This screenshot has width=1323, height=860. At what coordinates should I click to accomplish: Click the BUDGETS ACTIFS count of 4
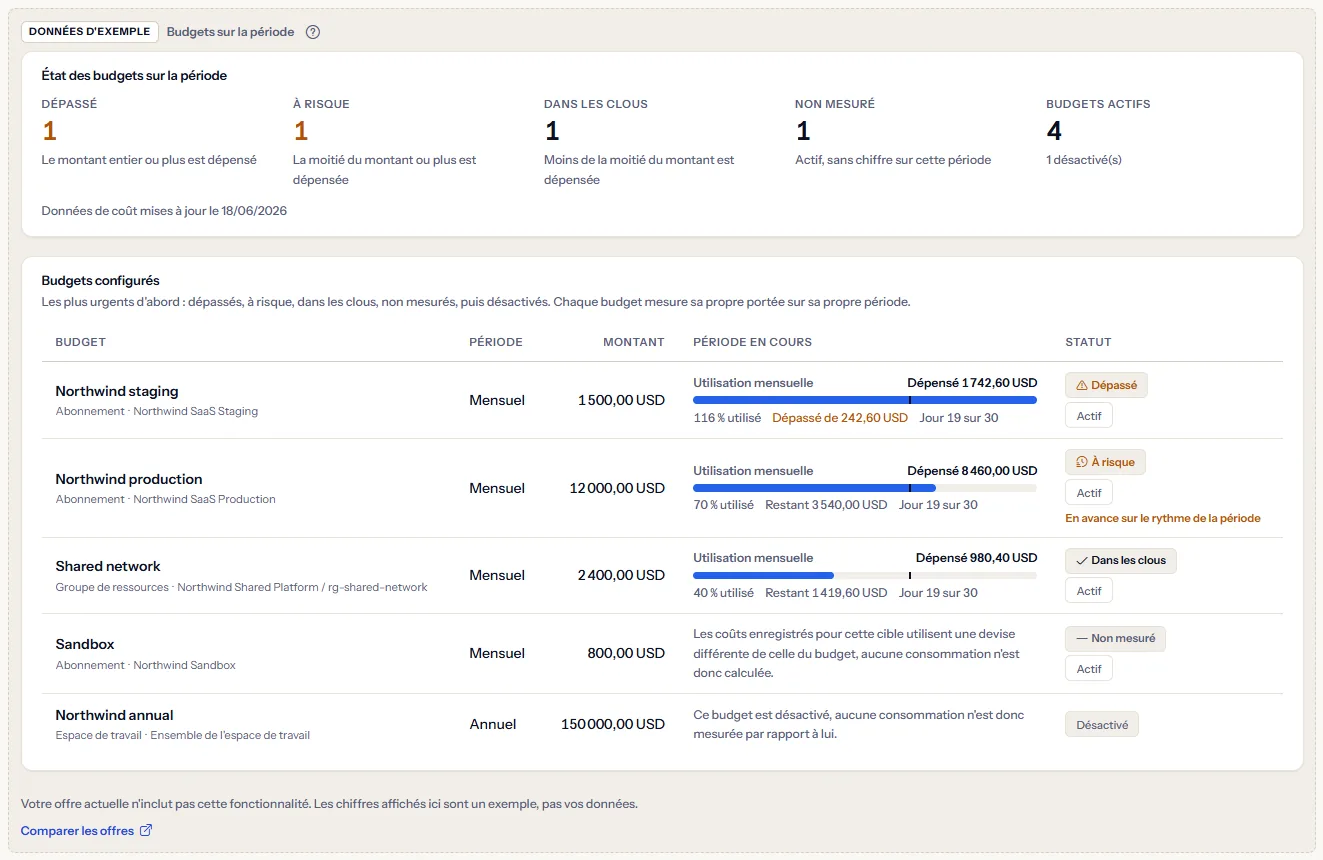click(1053, 131)
